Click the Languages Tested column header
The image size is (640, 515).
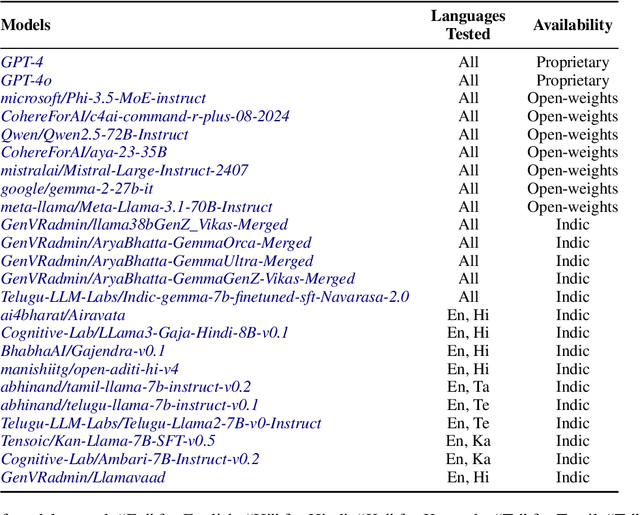click(468, 25)
